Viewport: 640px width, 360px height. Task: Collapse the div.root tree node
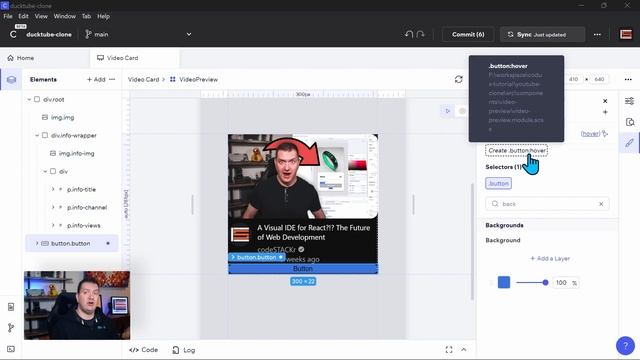[x=29, y=99]
